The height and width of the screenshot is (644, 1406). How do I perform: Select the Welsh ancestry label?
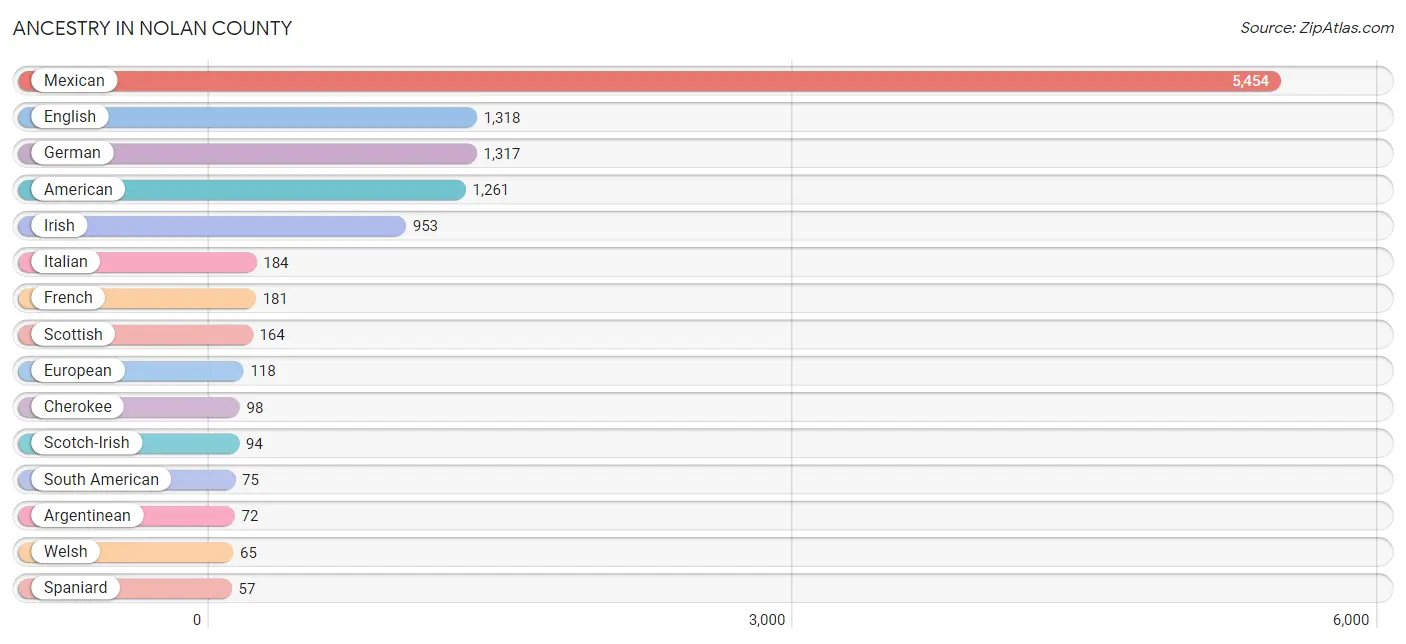point(66,552)
